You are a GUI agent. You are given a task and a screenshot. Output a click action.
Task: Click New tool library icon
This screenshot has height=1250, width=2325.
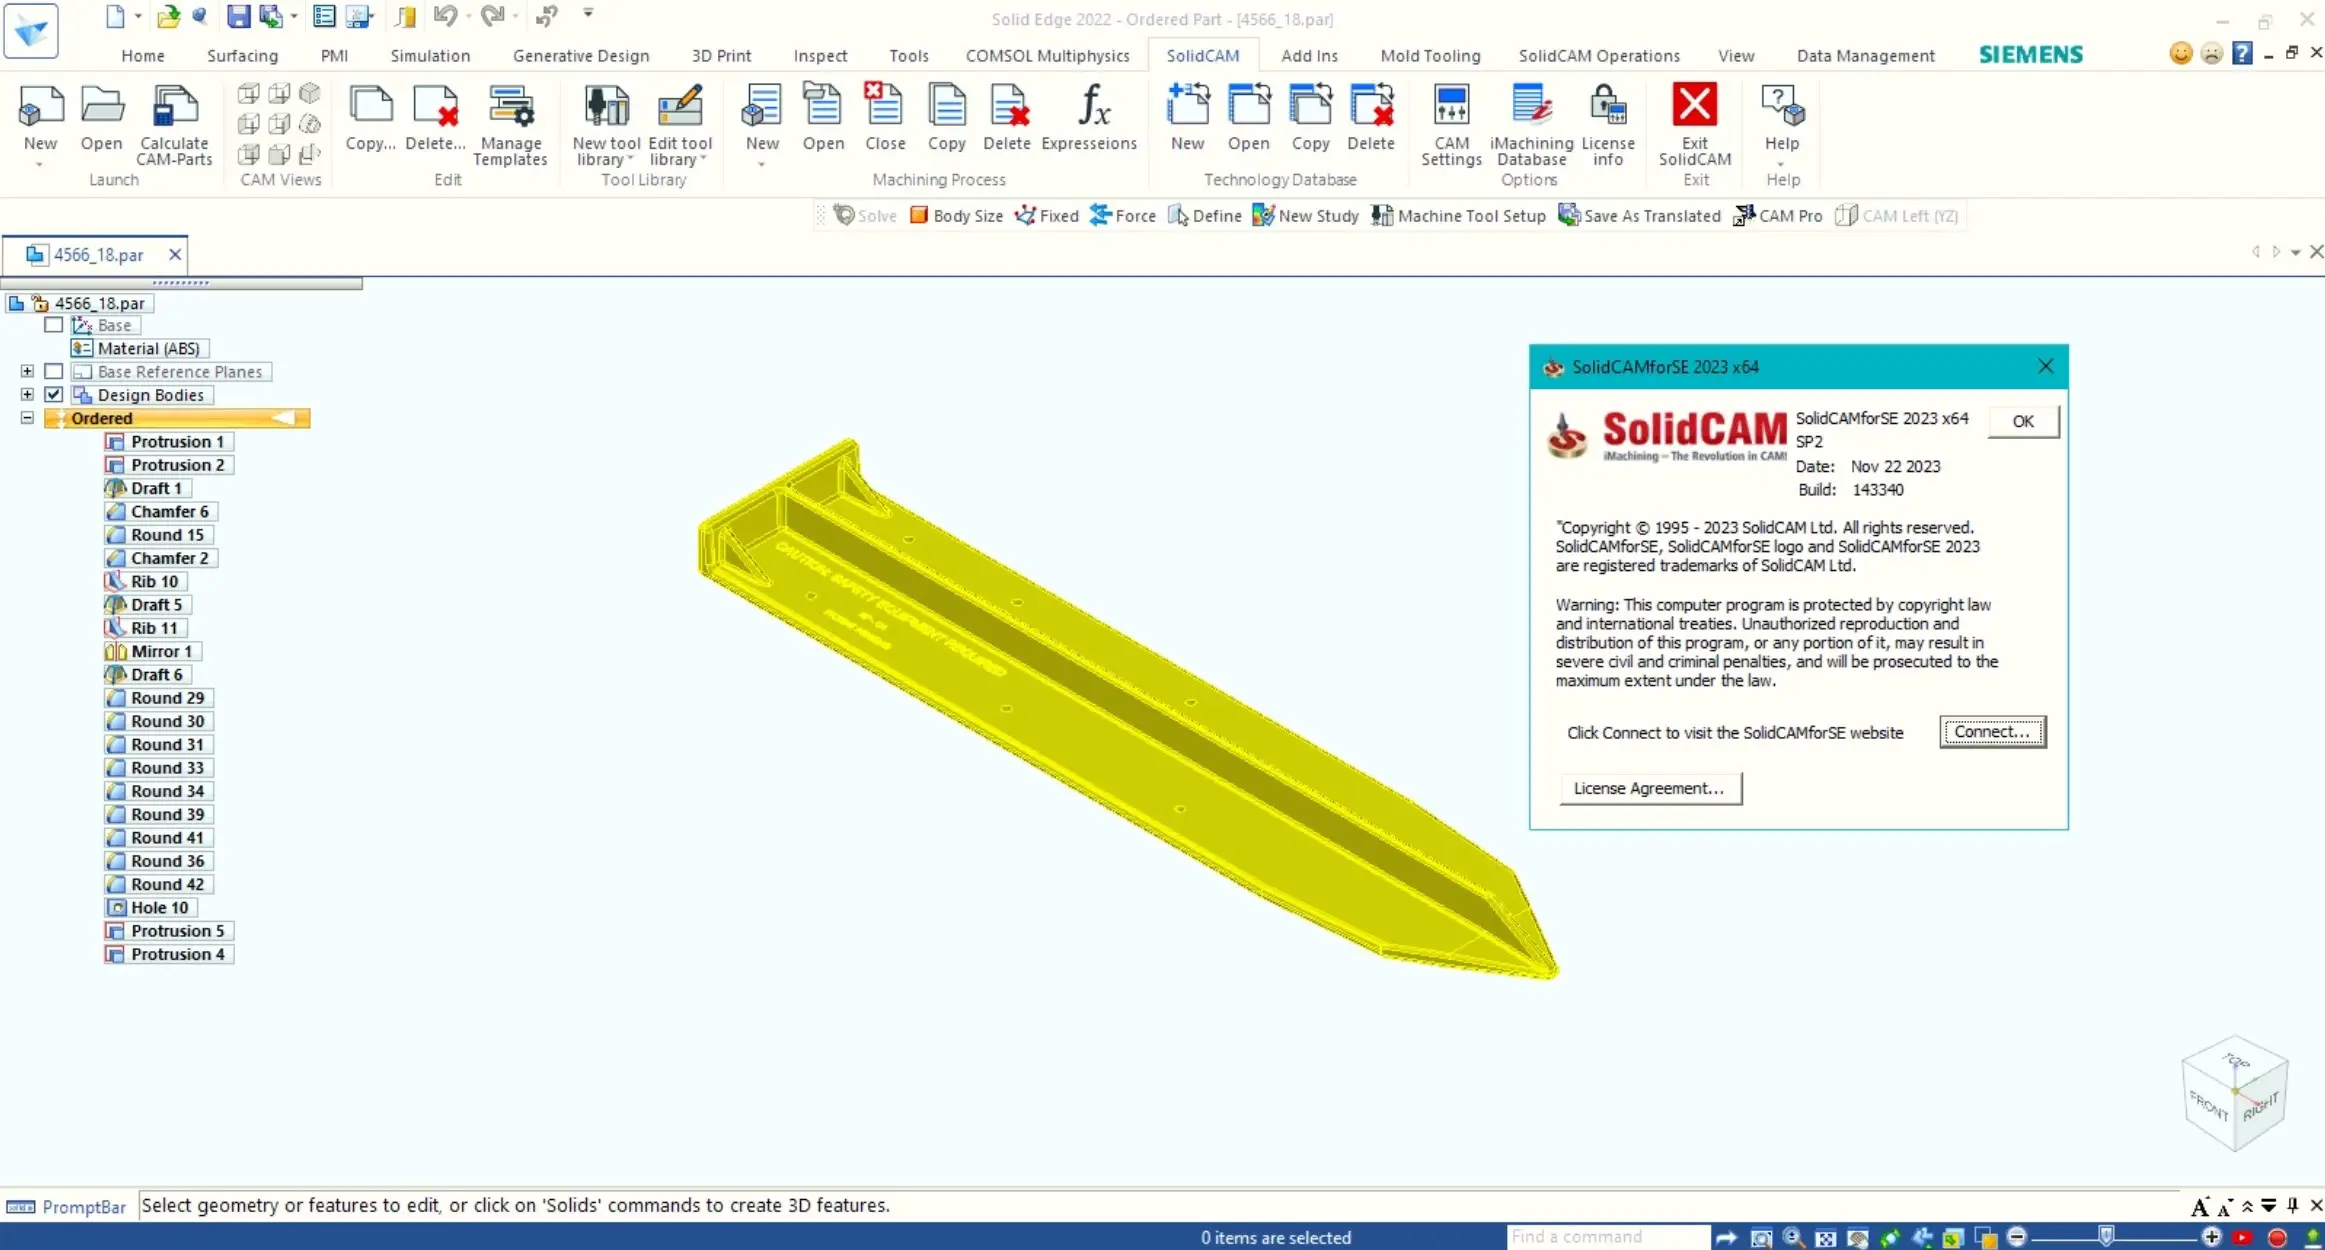[x=606, y=124]
